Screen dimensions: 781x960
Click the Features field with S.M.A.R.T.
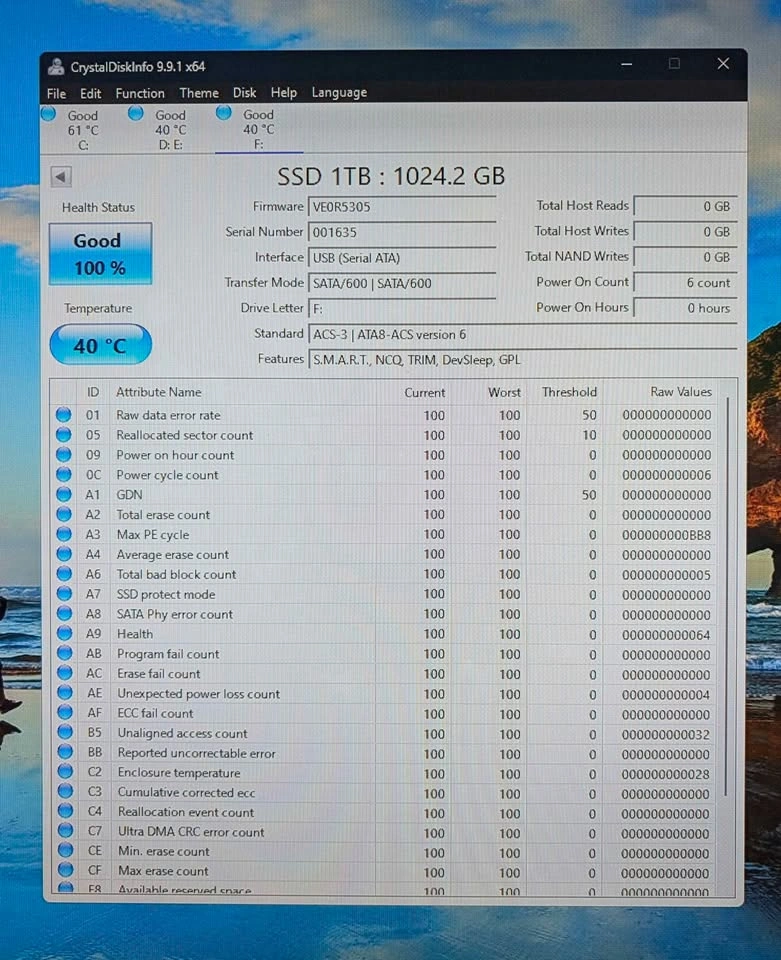[523, 360]
